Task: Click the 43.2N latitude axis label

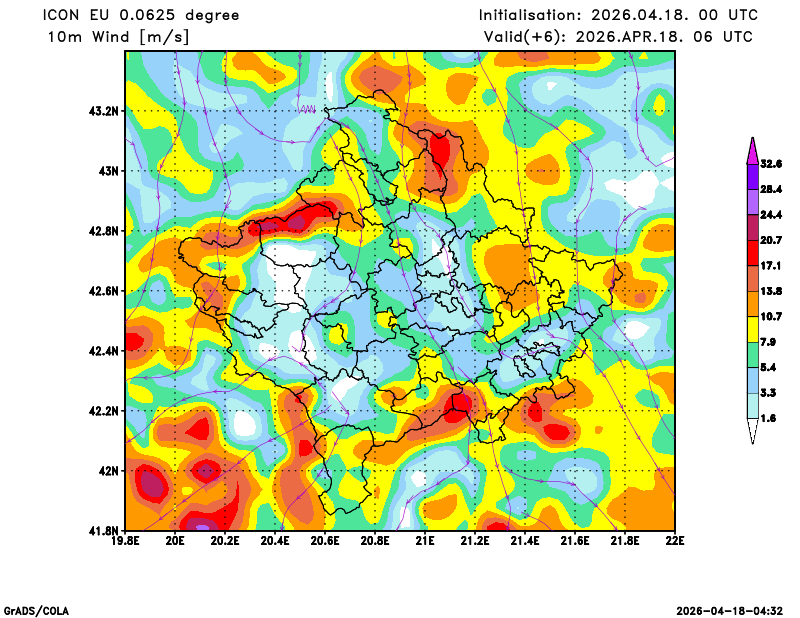Action: pyautogui.click(x=104, y=111)
